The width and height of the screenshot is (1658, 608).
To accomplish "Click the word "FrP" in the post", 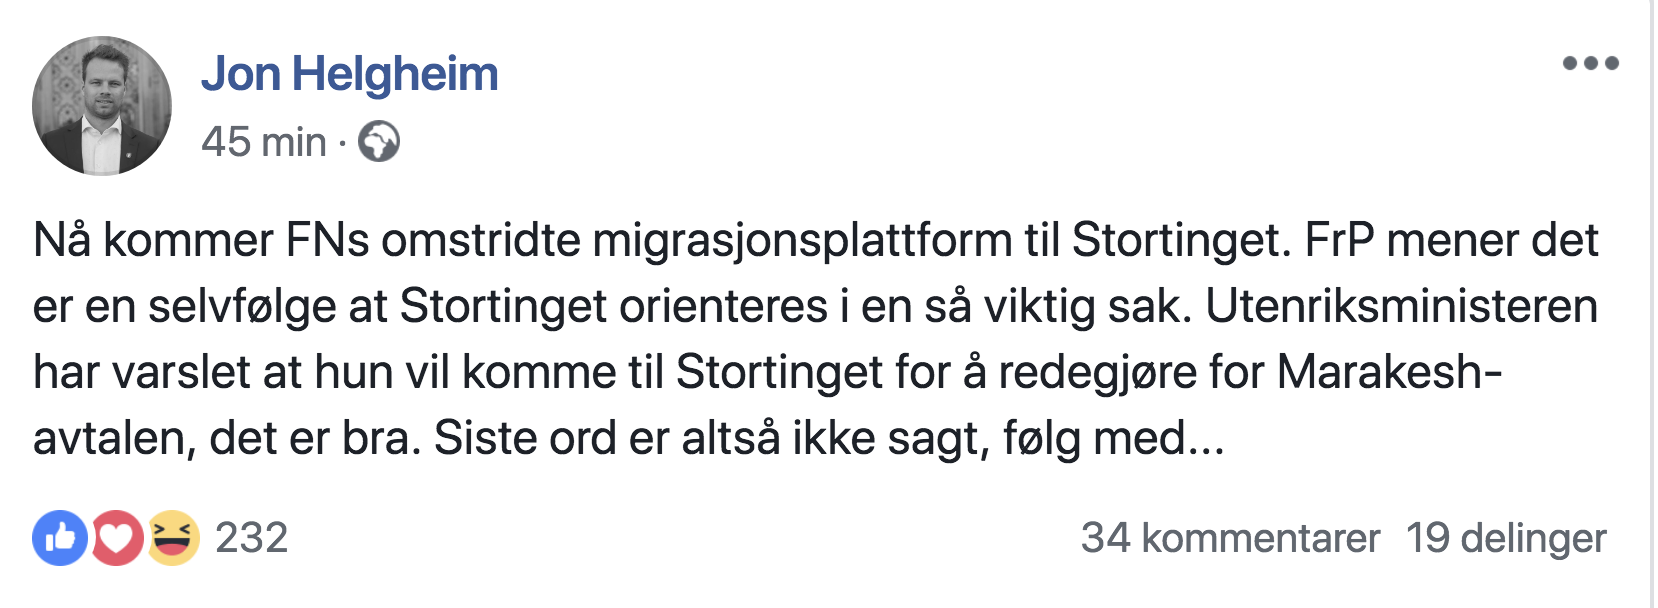I will click(x=1339, y=241).
